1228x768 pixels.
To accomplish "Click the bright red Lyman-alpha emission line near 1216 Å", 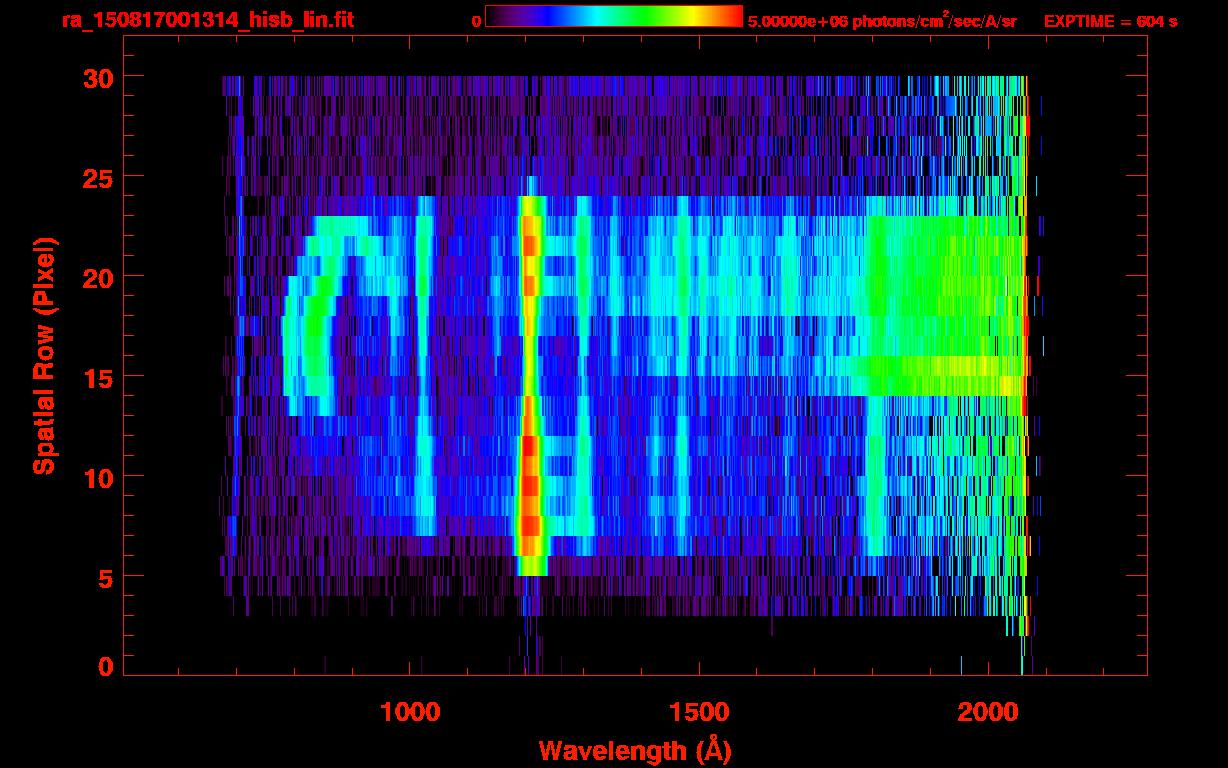I will click(x=530, y=385).
